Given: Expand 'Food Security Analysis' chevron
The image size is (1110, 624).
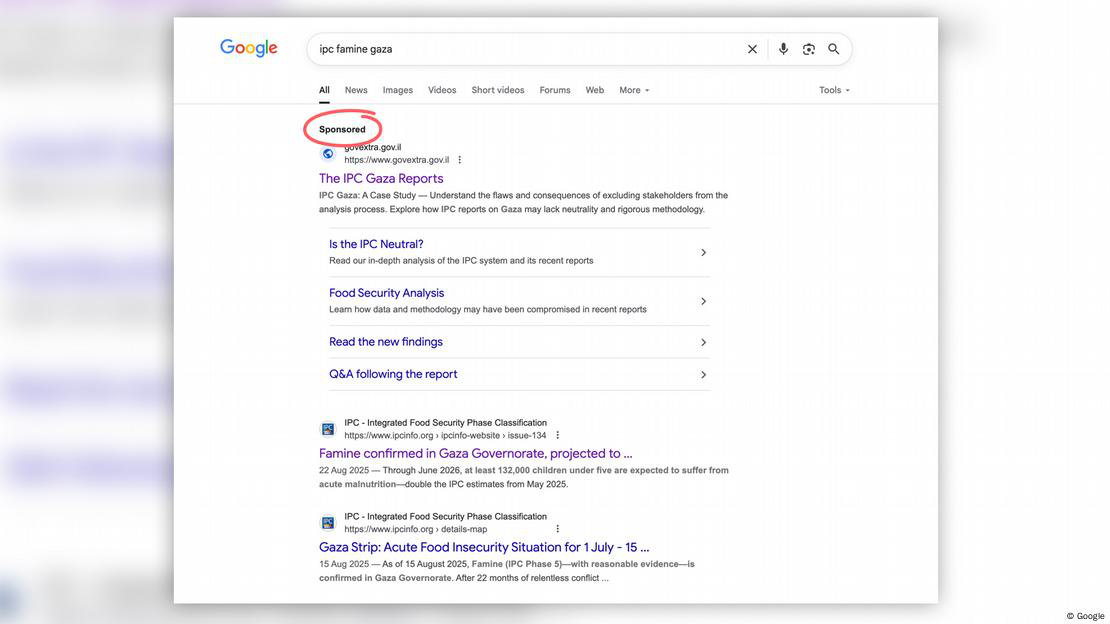Looking at the screenshot, I should point(703,302).
